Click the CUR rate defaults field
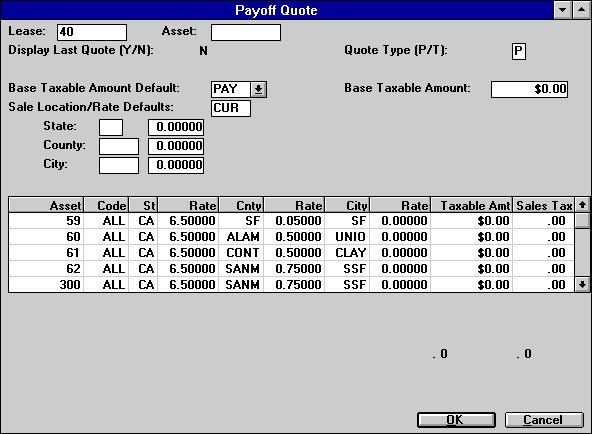592x434 pixels. coord(231,108)
